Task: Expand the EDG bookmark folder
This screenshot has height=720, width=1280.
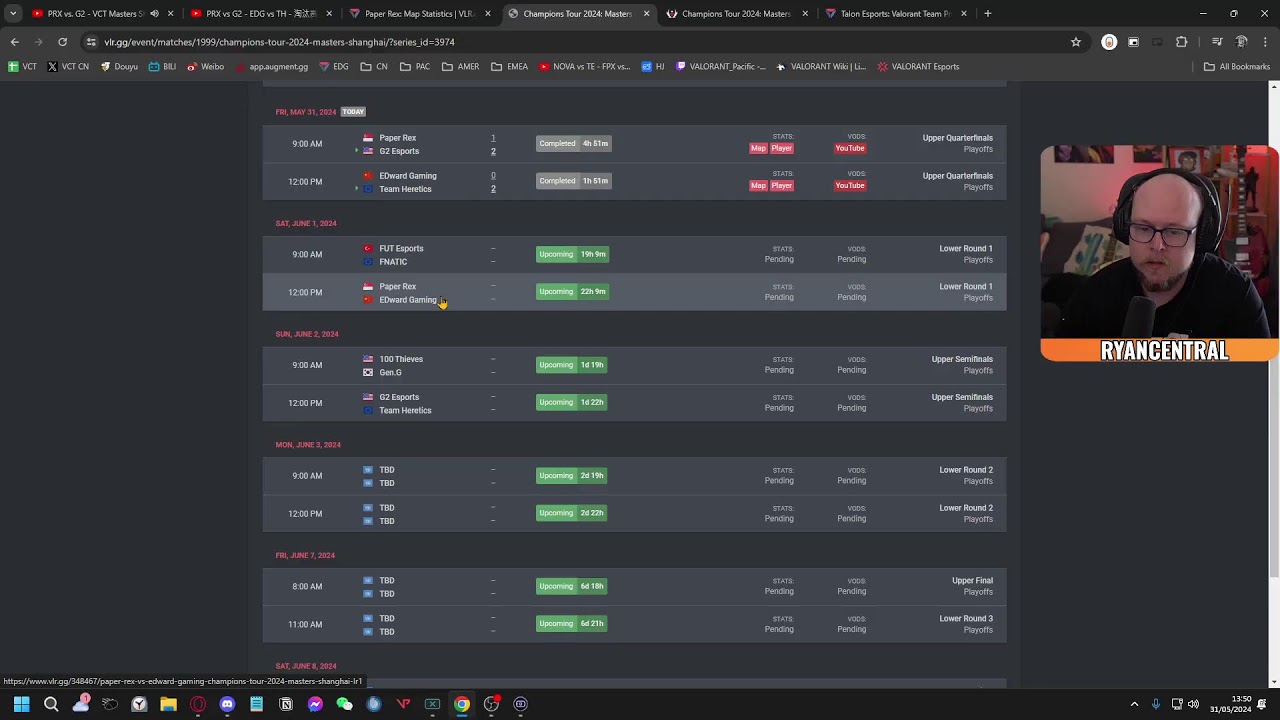Action: click(334, 67)
